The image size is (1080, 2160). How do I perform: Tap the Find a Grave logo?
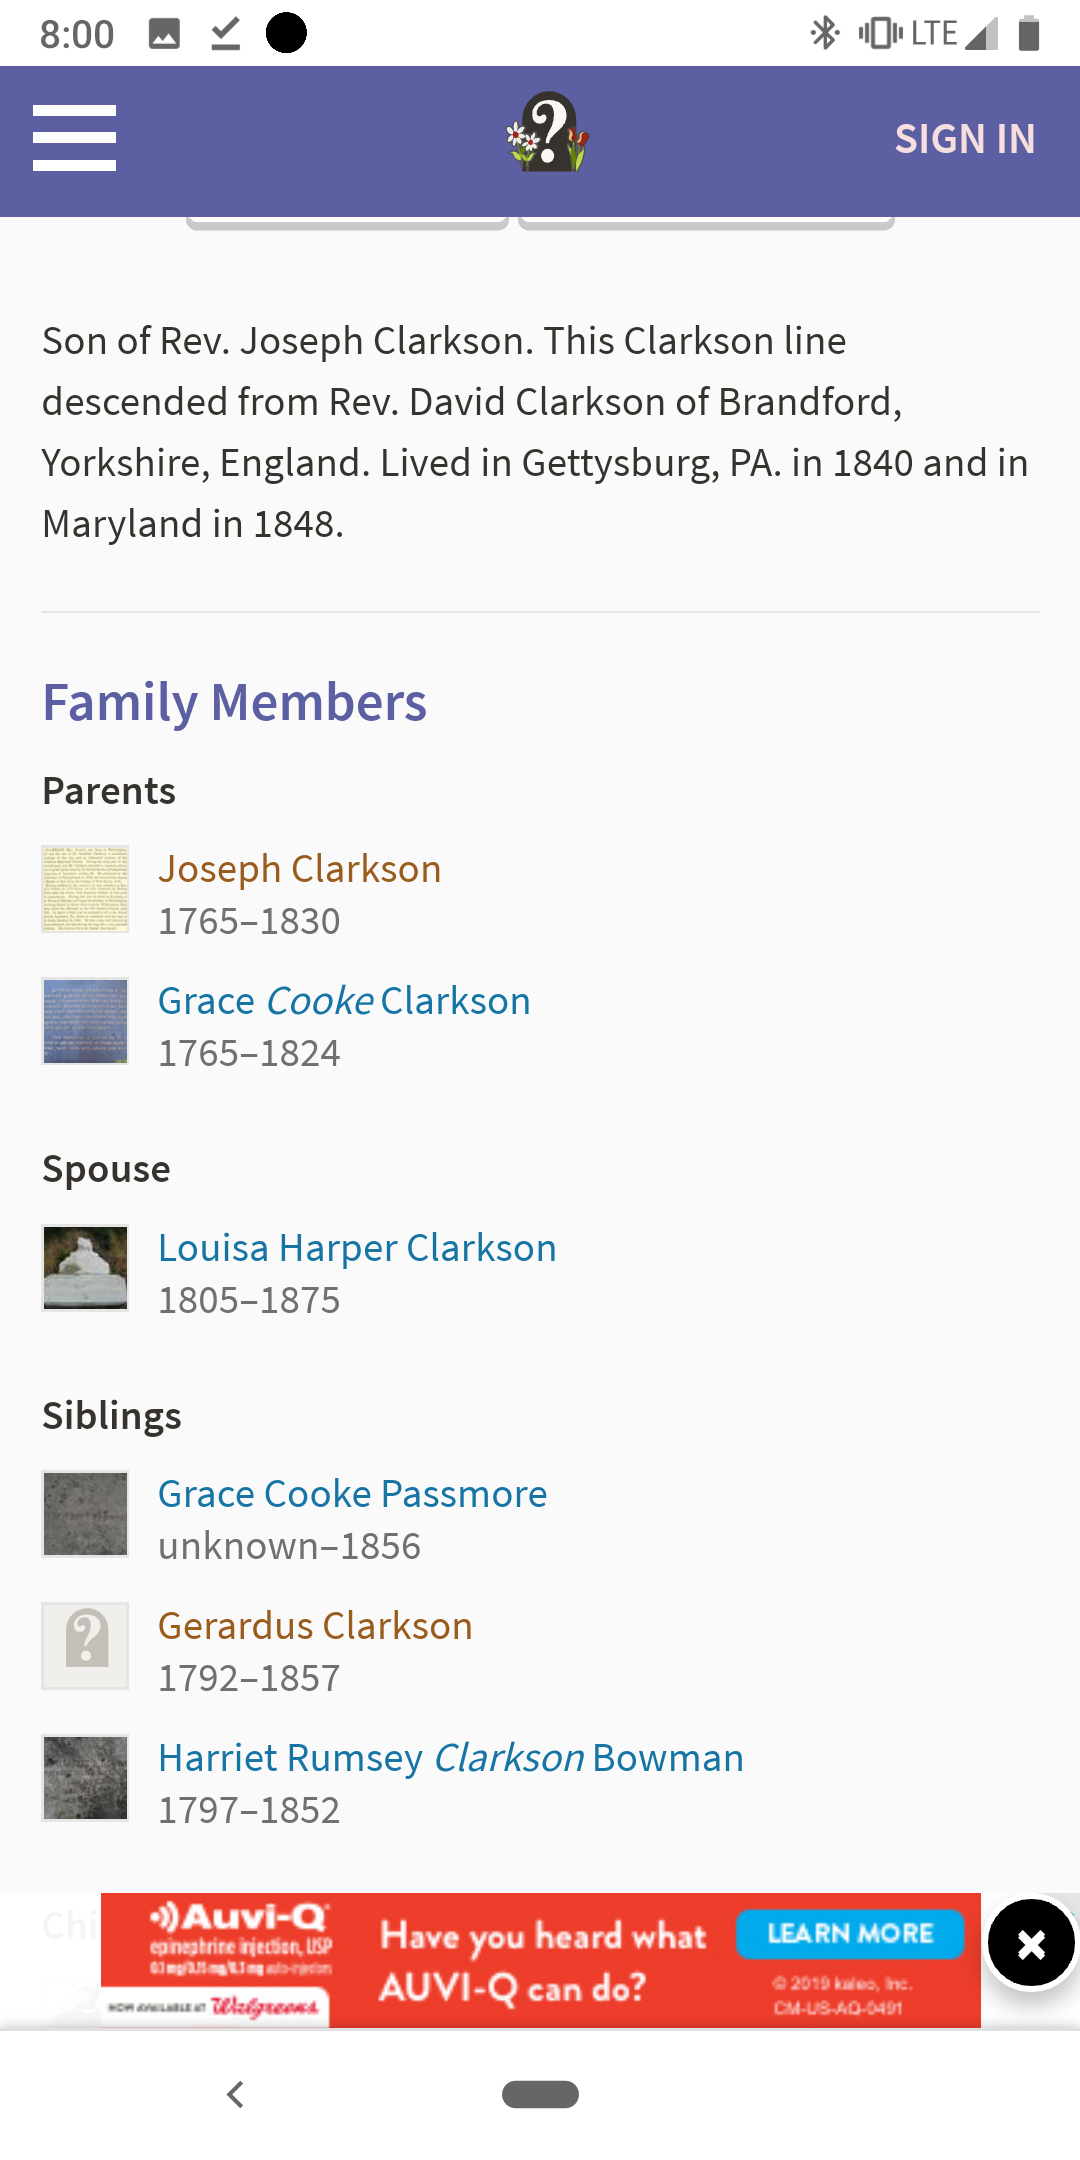[547, 133]
